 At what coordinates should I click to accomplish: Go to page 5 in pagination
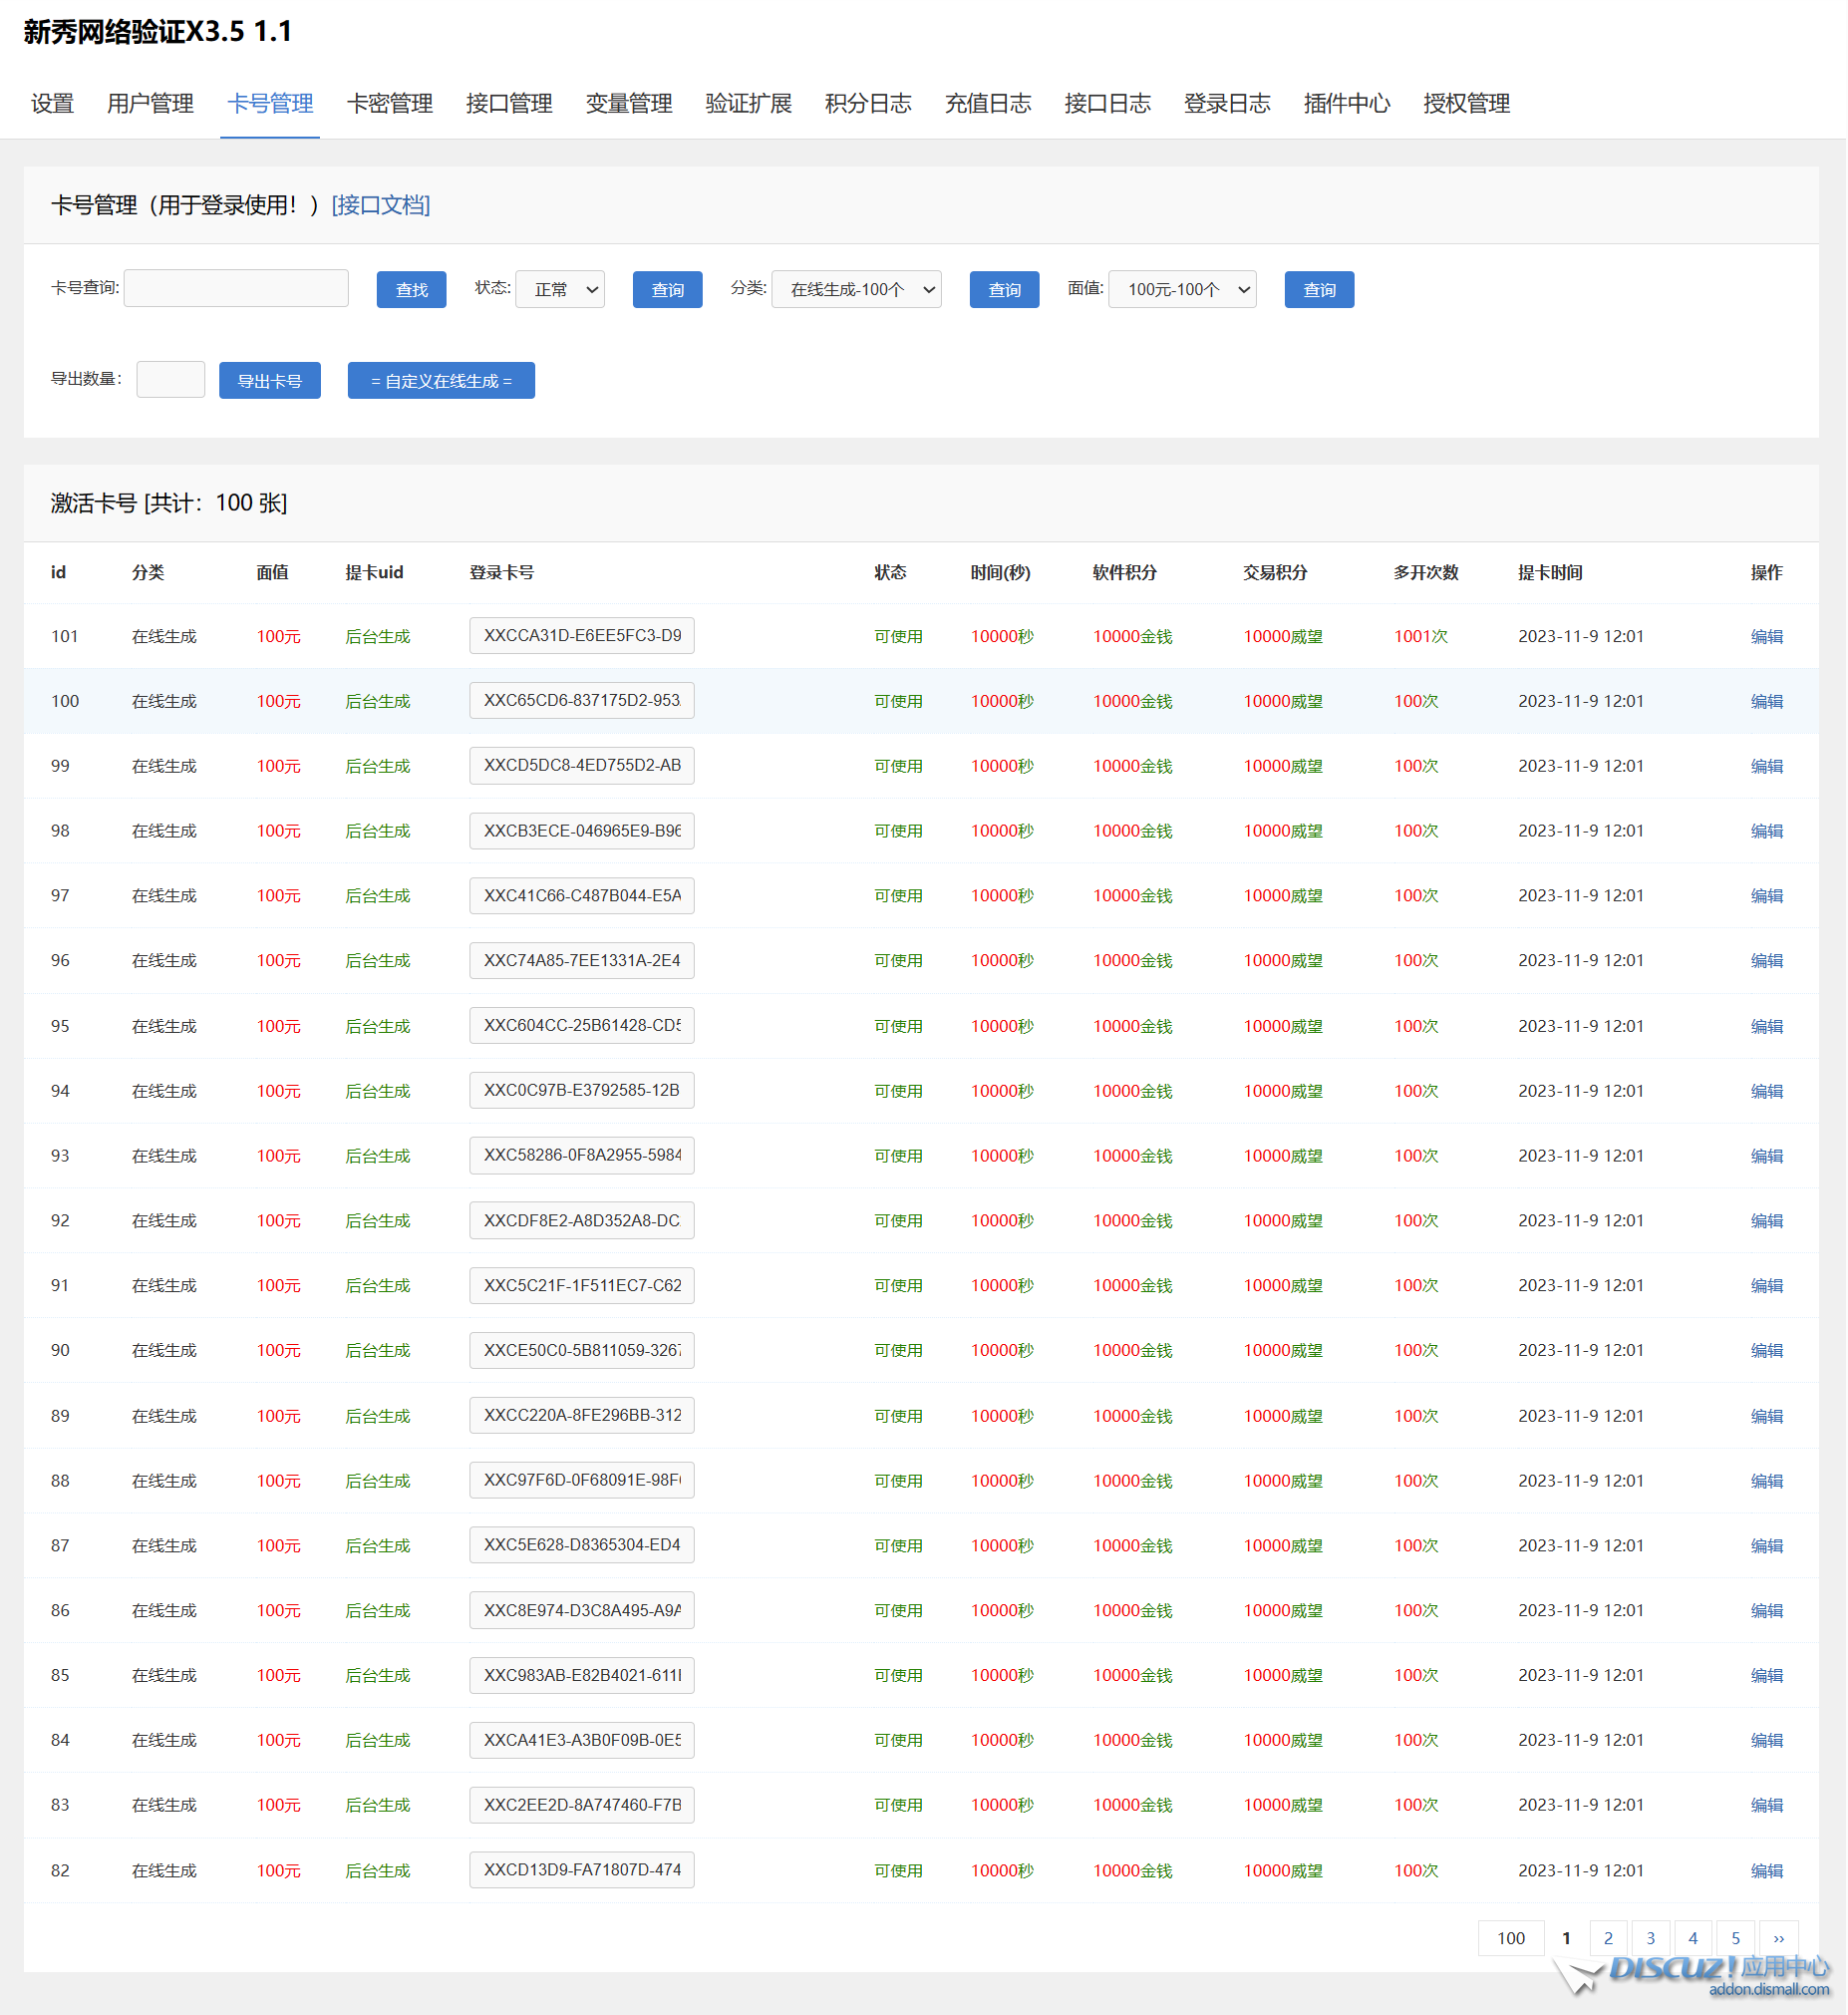pos(1737,1939)
